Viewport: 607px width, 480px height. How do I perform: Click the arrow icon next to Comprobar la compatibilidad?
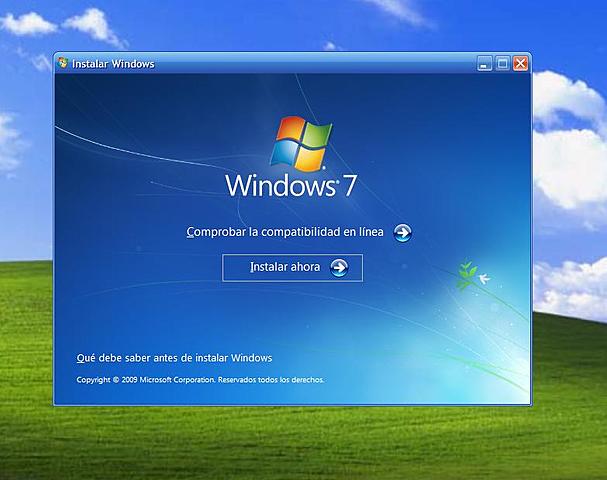tap(403, 233)
